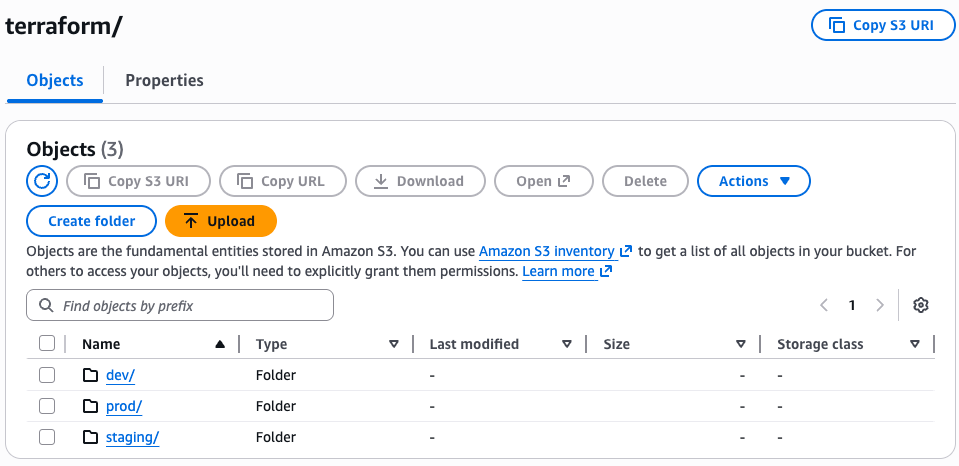Switch to the Properties tab
The width and height of the screenshot is (959, 466).
pyautogui.click(x=164, y=80)
